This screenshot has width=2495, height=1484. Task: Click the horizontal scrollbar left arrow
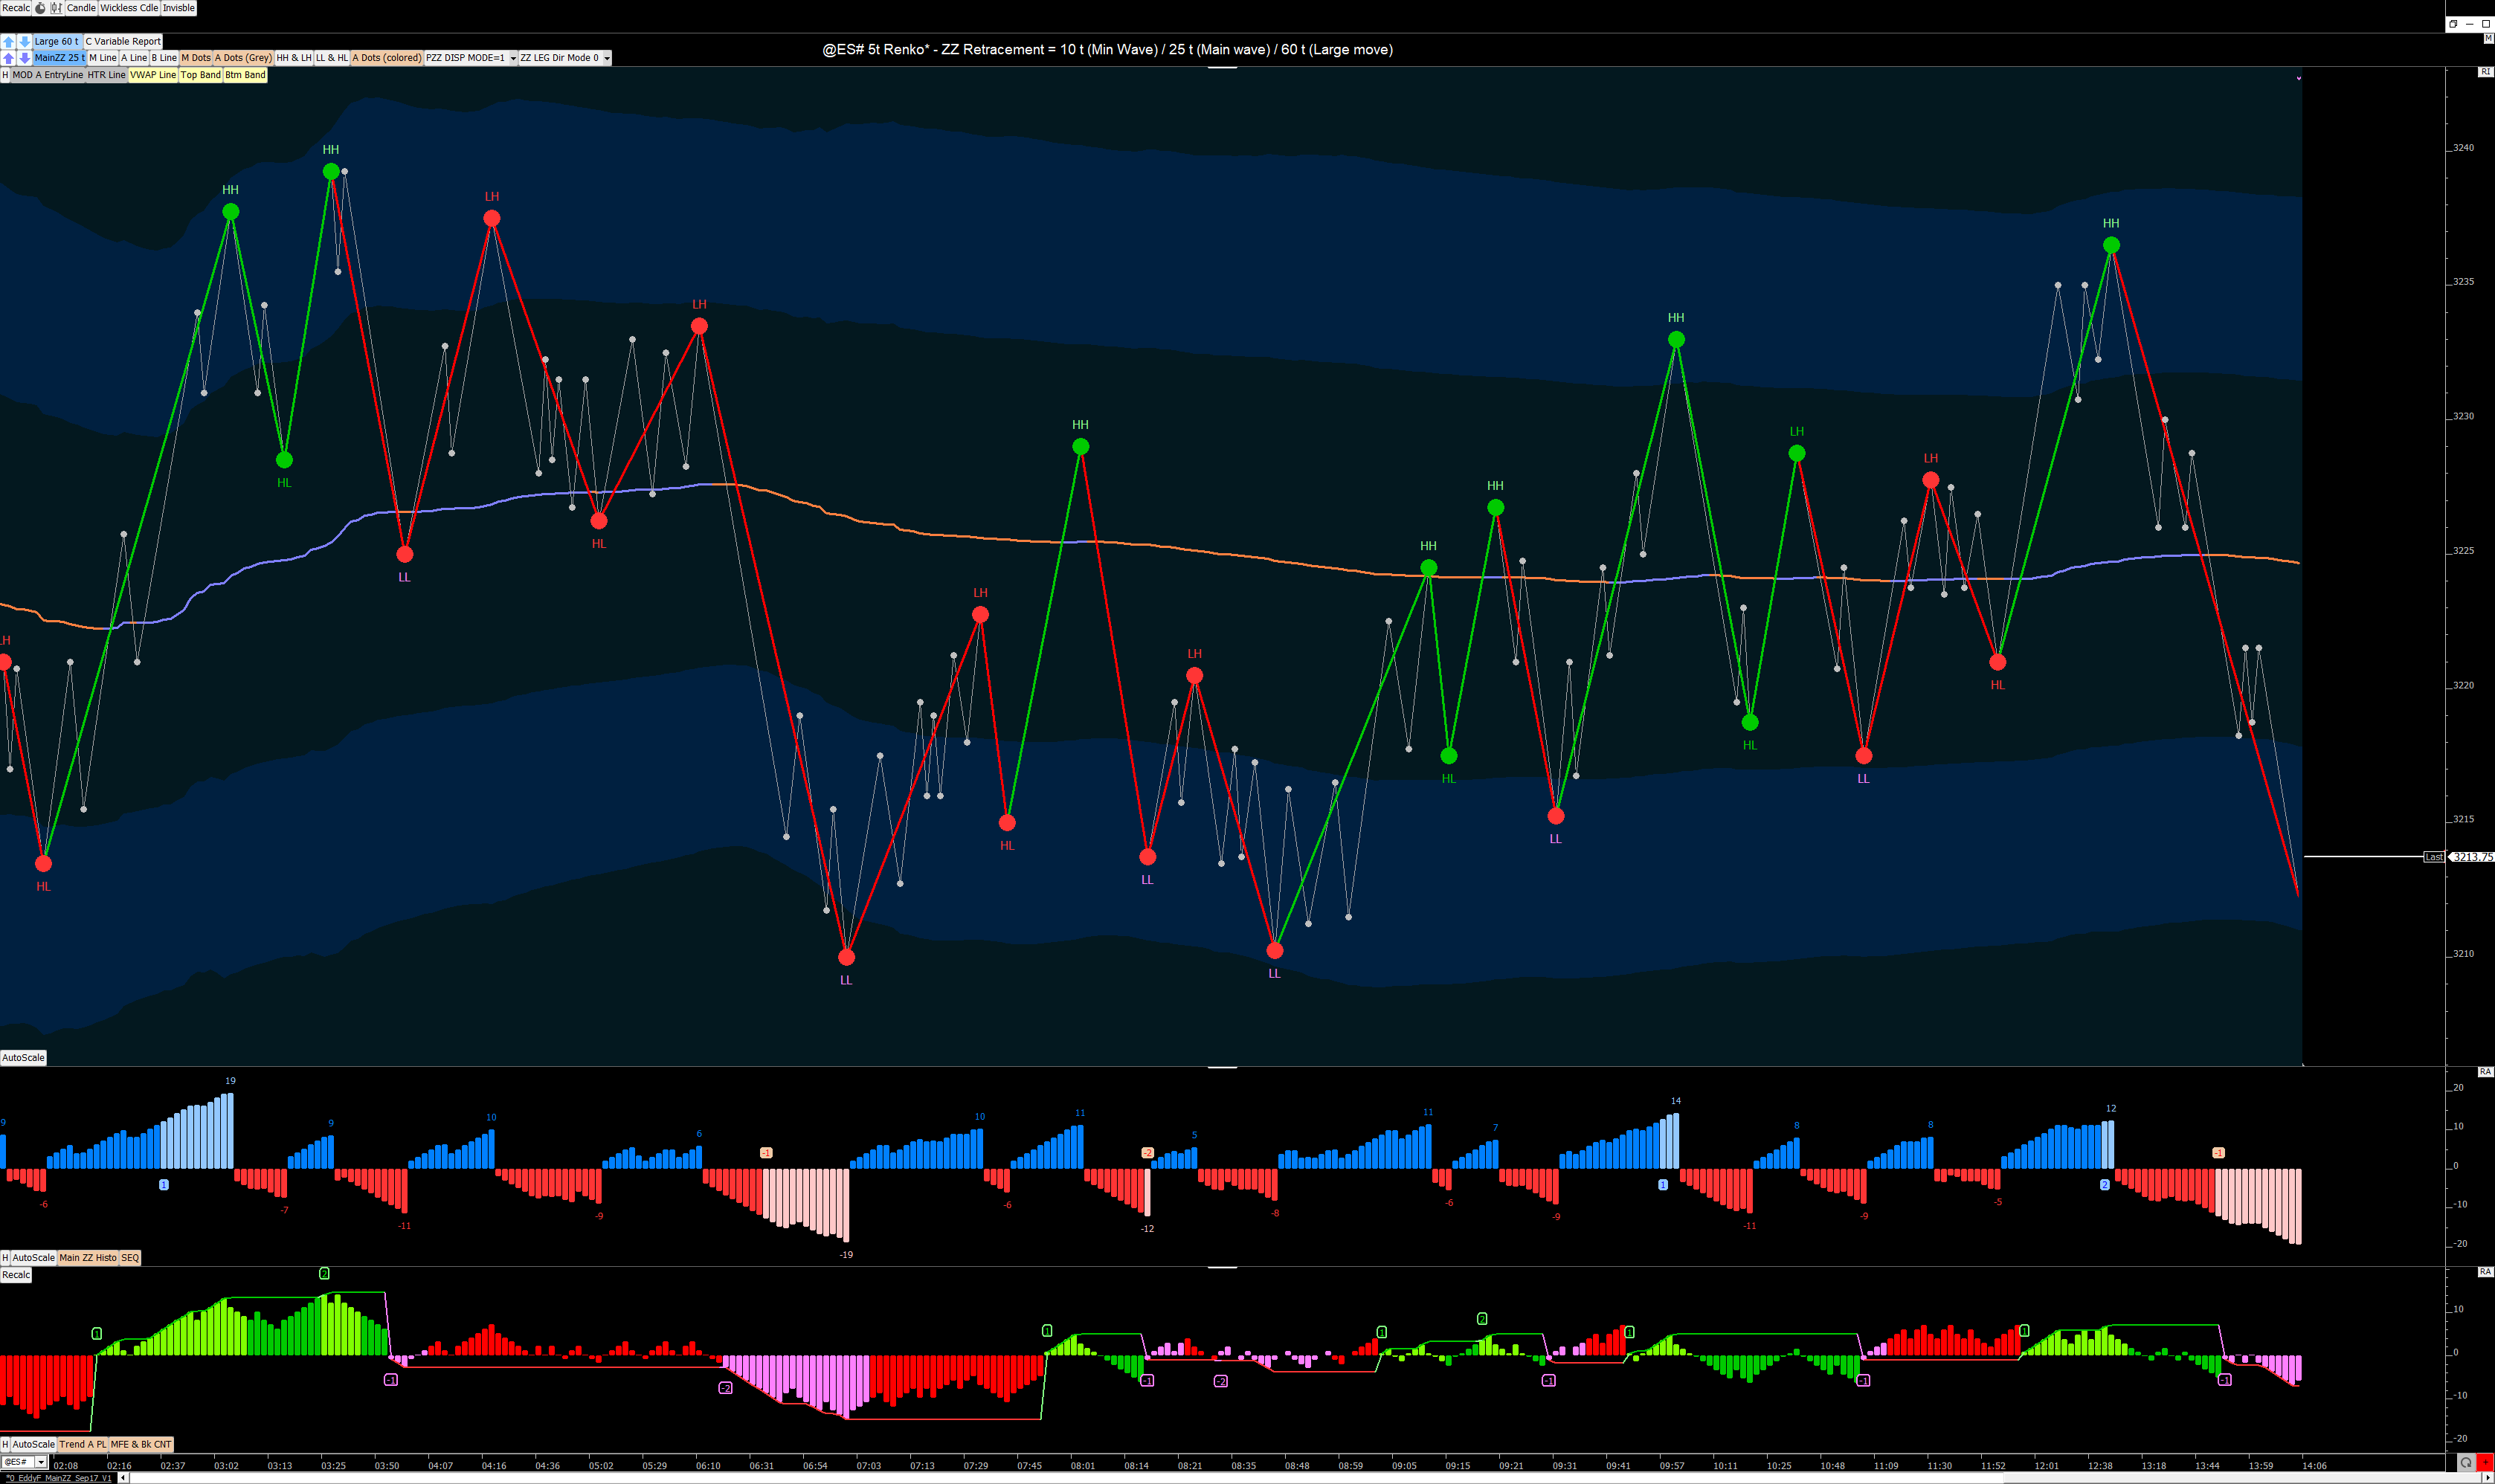(x=123, y=1478)
